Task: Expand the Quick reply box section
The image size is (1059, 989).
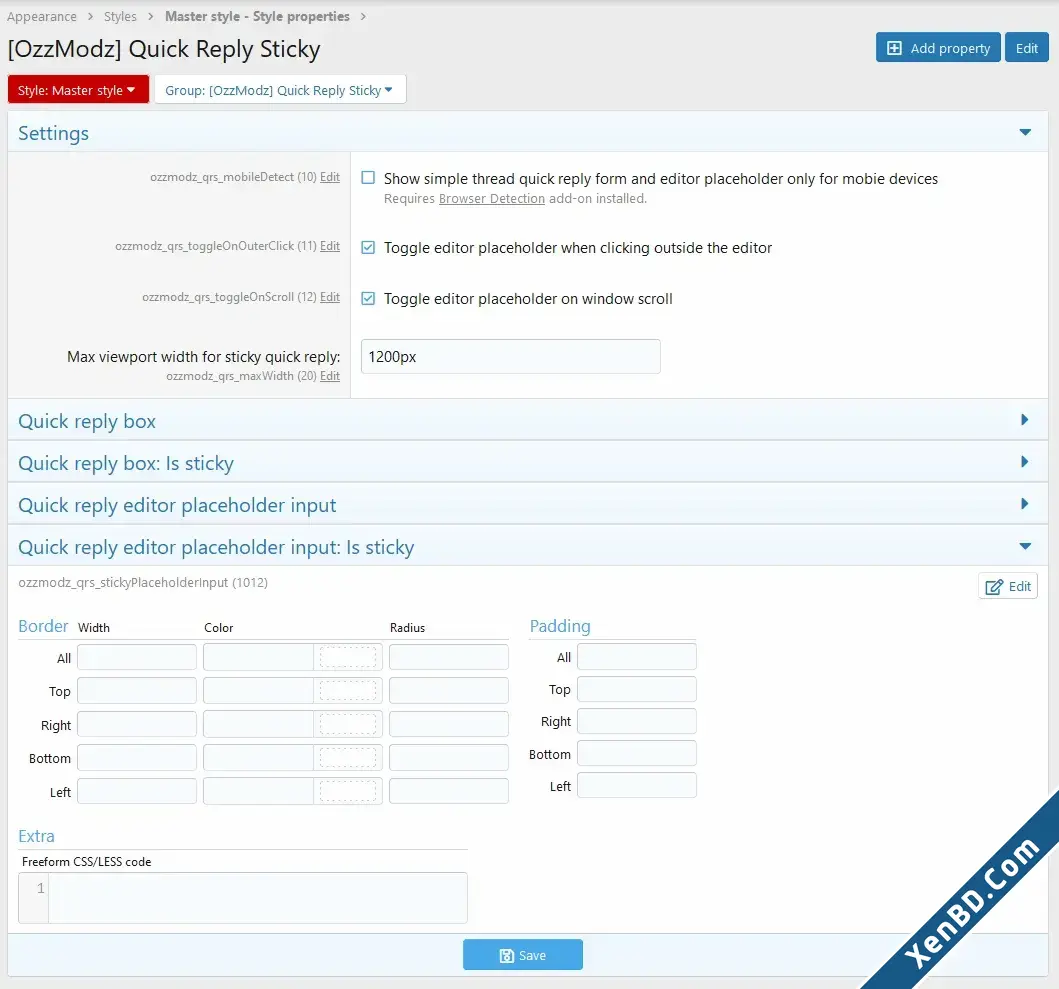Action: pyautogui.click(x=1025, y=420)
